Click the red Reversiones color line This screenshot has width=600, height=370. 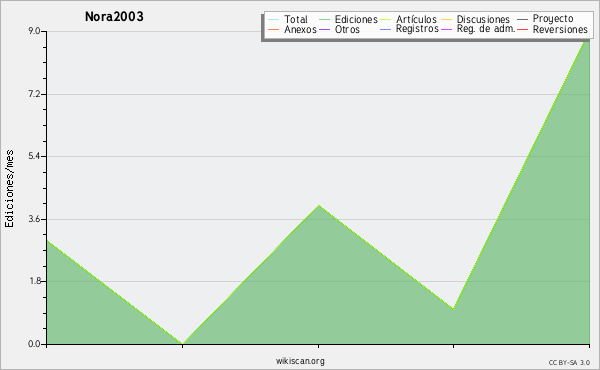click(523, 29)
